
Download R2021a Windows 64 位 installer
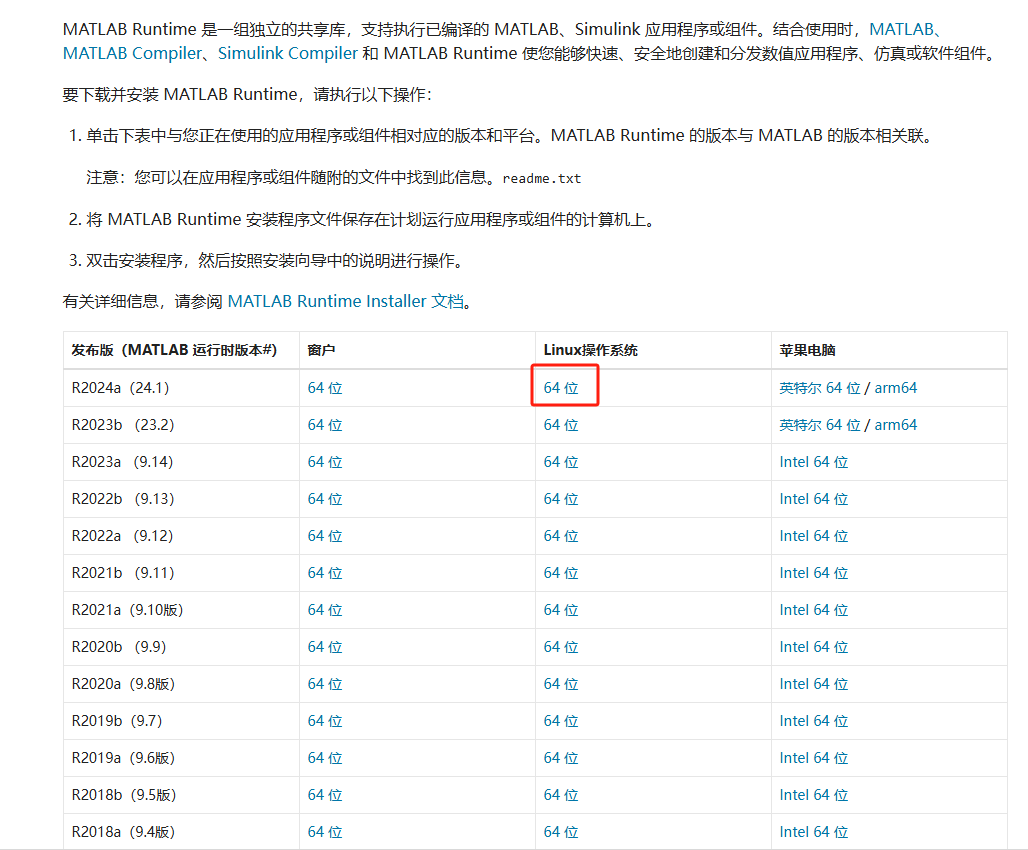click(325, 610)
